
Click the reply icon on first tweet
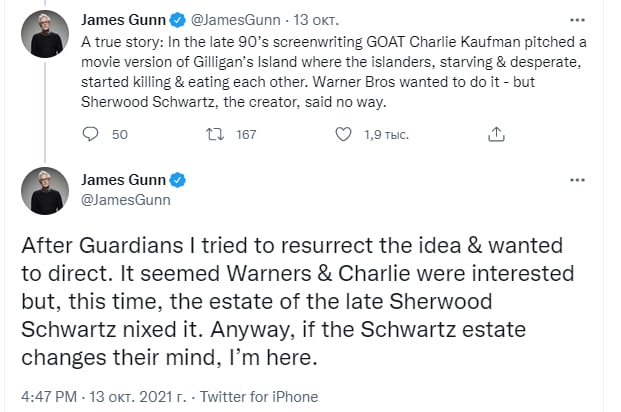[x=89, y=135]
